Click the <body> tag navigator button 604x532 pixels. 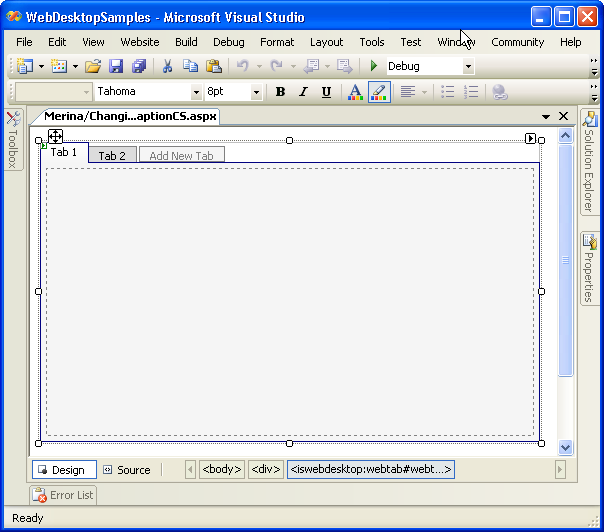coord(222,469)
